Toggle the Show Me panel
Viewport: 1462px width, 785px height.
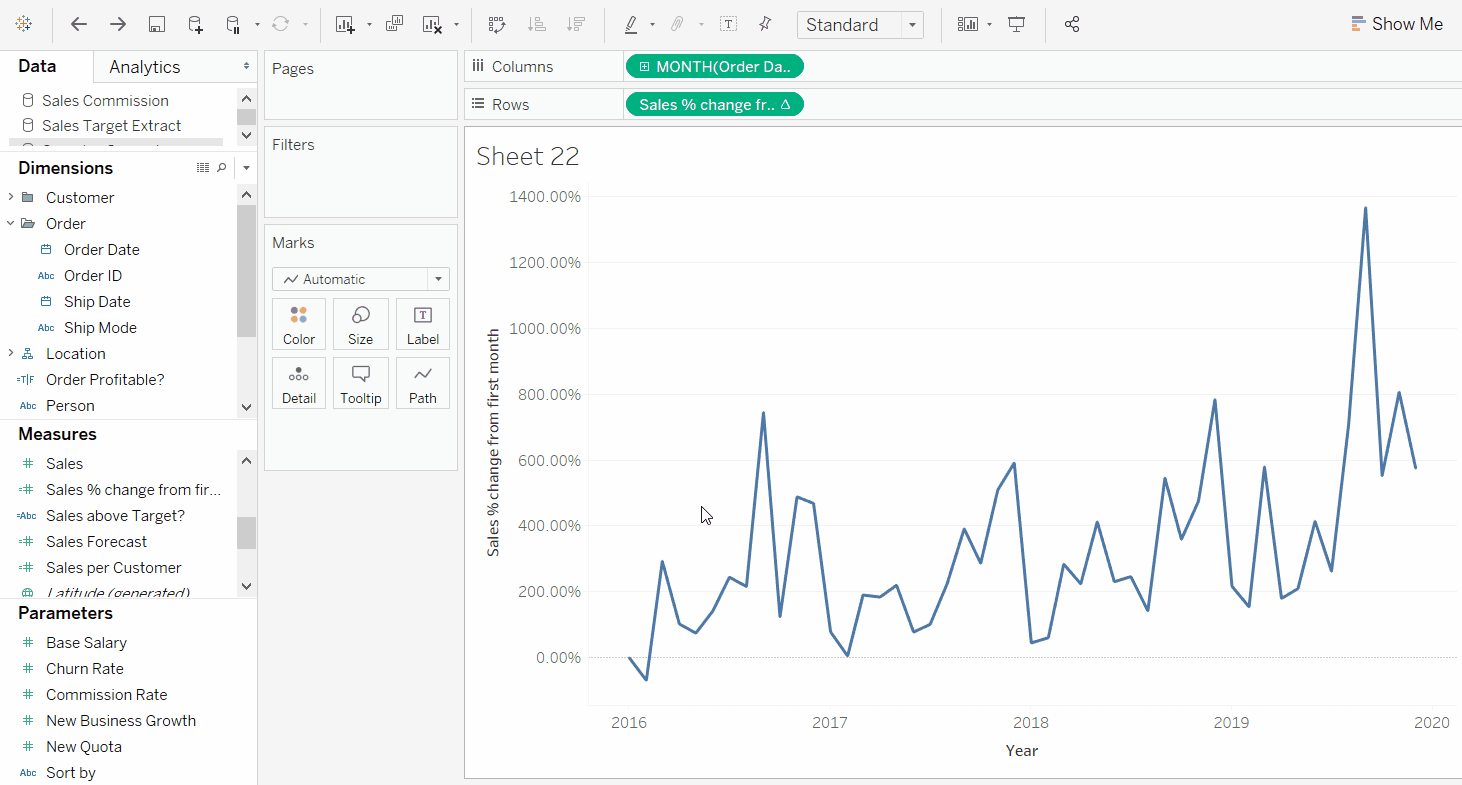tap(1396, 24)
